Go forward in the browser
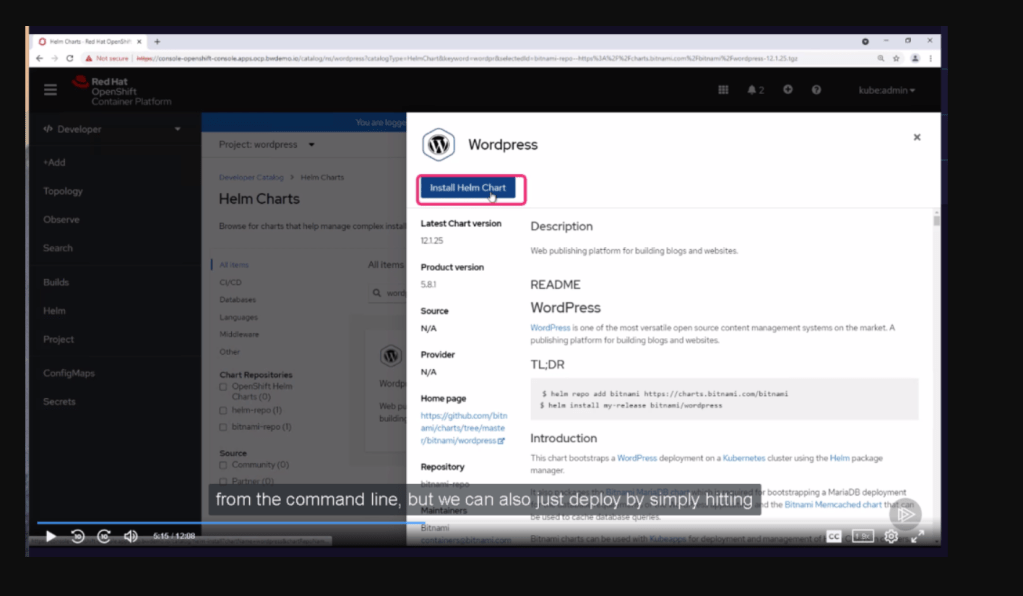 pyautogui.click(x=55, y=58)
